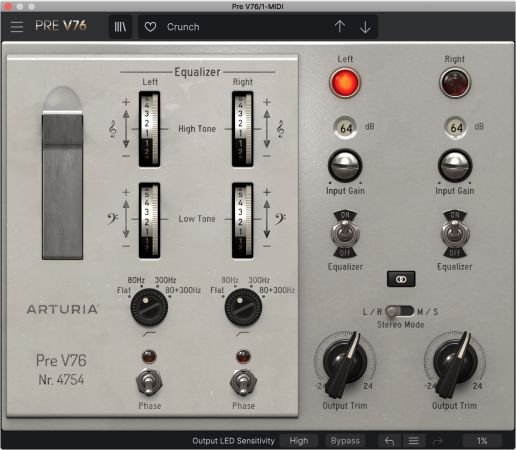Click the Right filter Flat label
The height and width of the screenshot is (450, 516).
pyautogui.click(x=217, y=290)
